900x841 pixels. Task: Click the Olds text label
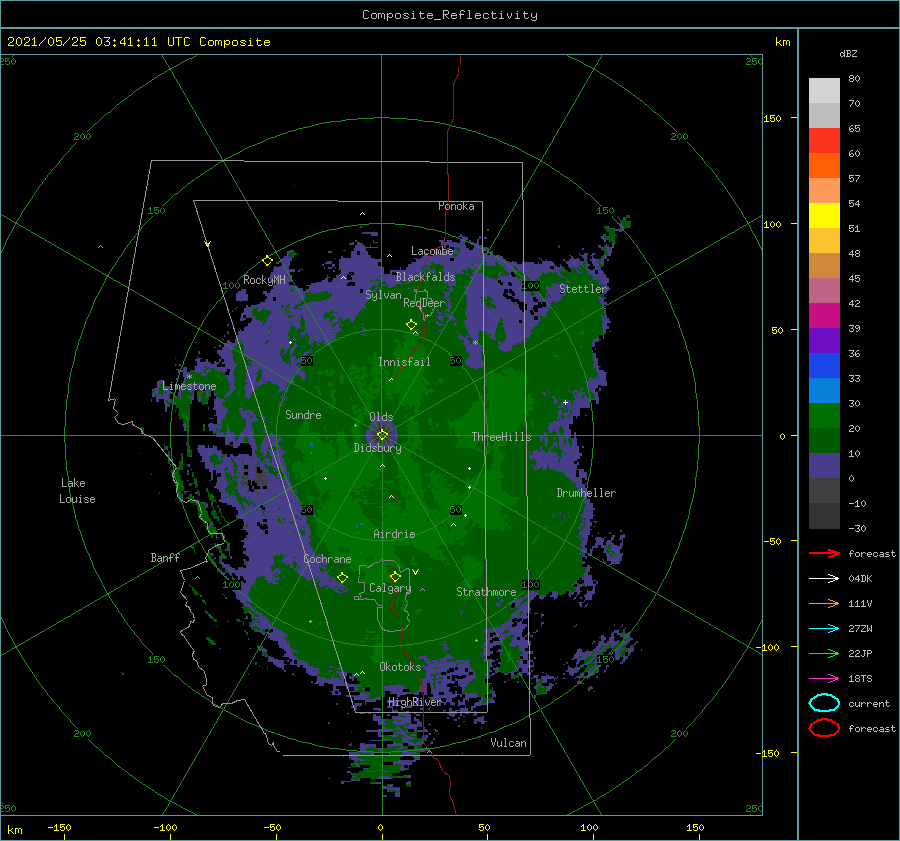pos(381,417)
